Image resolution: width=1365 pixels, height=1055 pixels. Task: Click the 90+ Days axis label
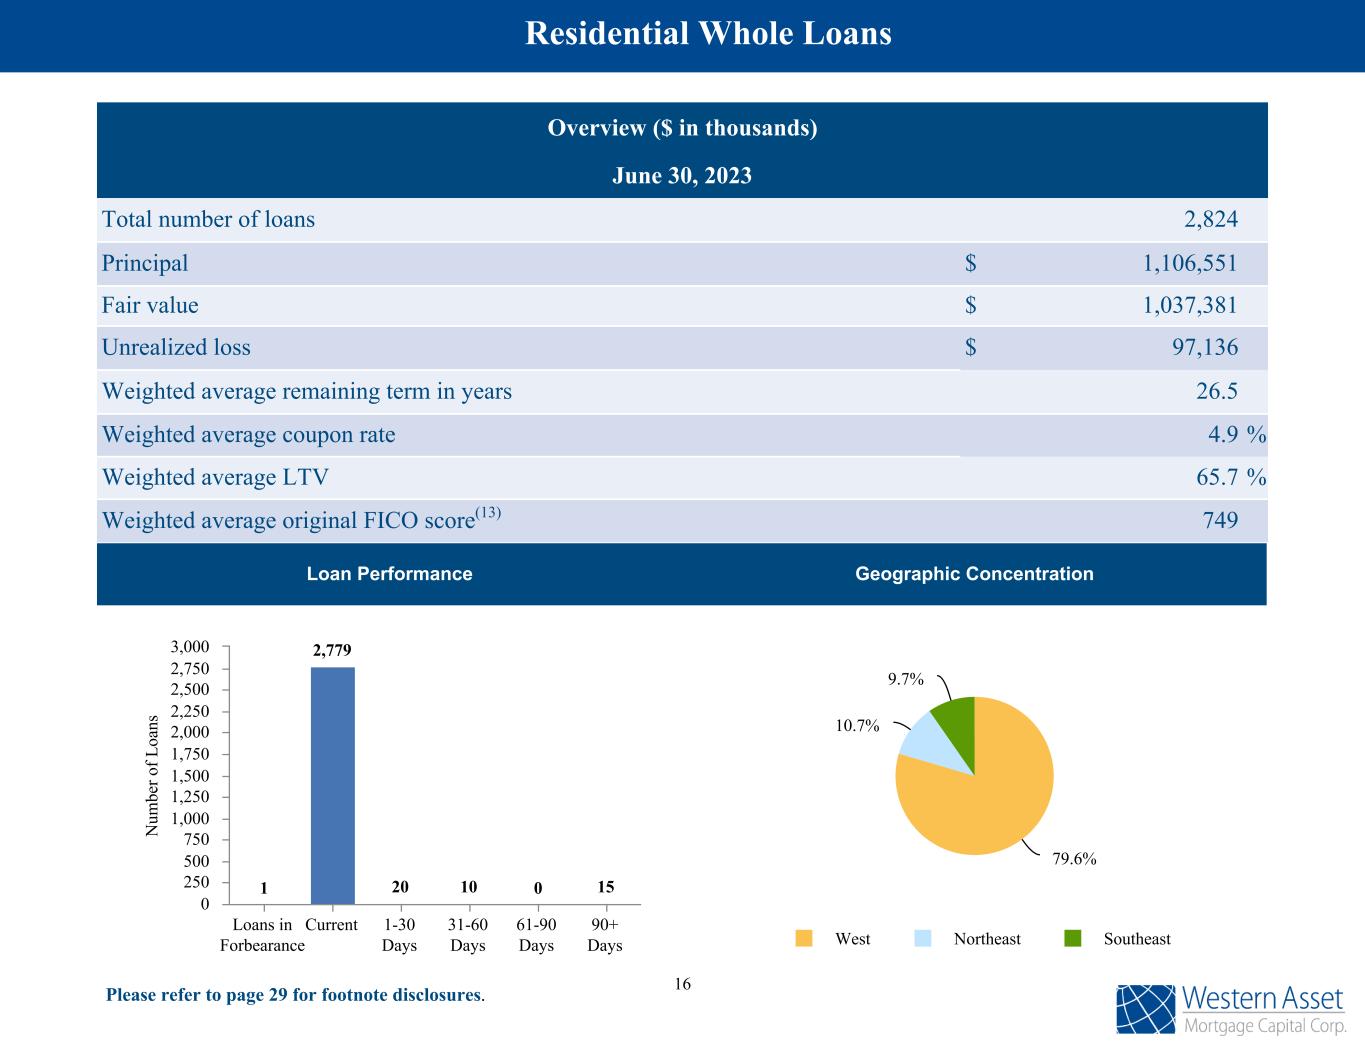point(605,935)
